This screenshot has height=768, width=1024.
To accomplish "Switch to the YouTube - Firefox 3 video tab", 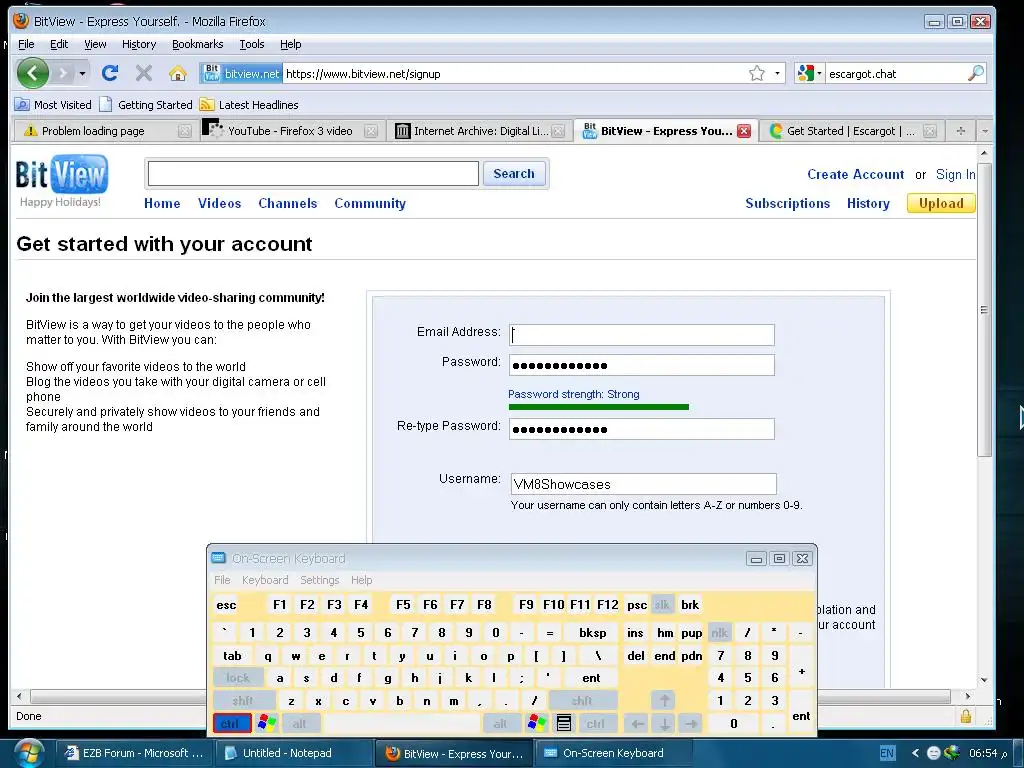I will [x=290, y=131].
